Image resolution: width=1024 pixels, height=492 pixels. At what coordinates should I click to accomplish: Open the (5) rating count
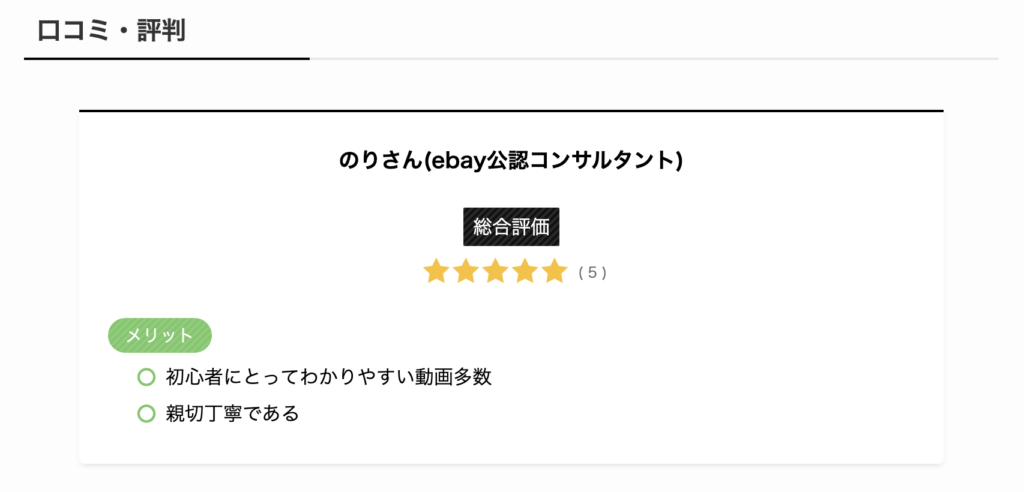[x=592, y=273]
